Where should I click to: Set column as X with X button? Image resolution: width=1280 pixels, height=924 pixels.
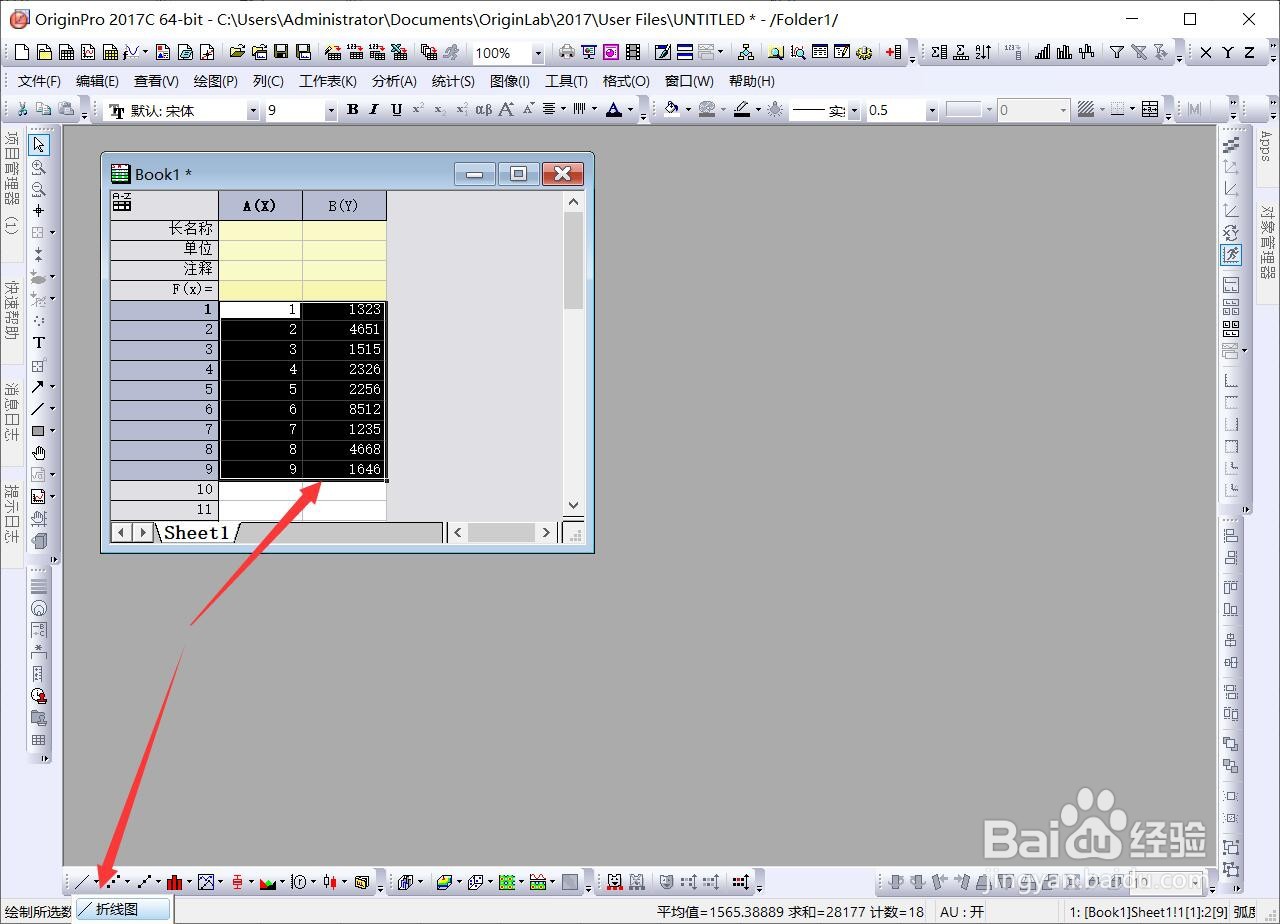tap(1206, 53)
